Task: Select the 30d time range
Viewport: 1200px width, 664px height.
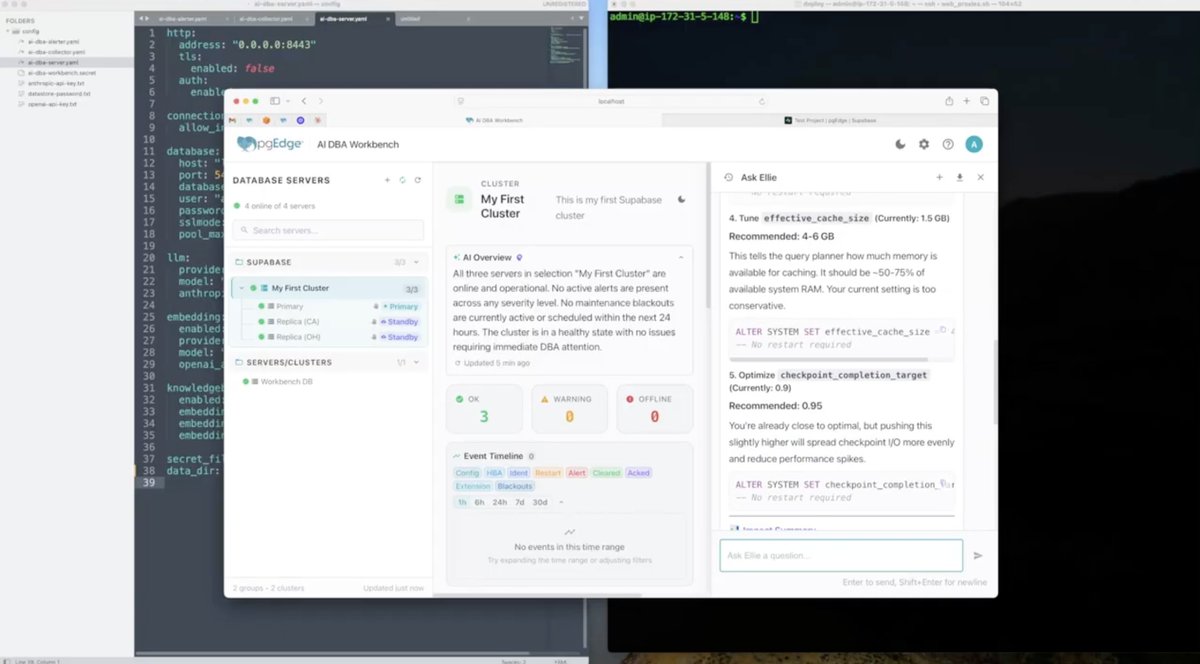Action: click(540, 502)
